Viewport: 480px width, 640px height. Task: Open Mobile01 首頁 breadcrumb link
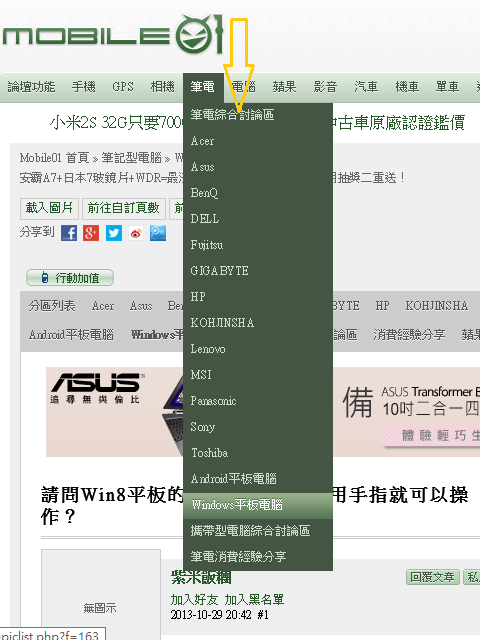click(x=54, y=158)
